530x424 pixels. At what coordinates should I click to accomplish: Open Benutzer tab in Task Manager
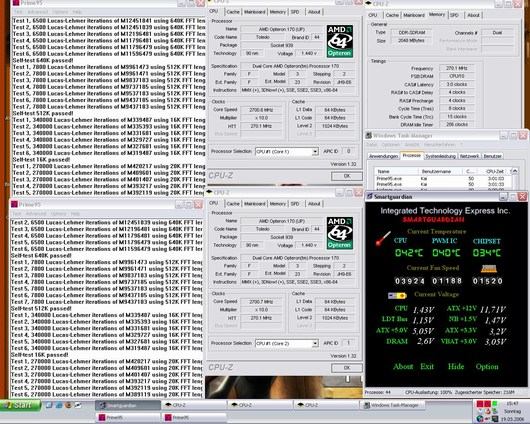coord(492,156)
